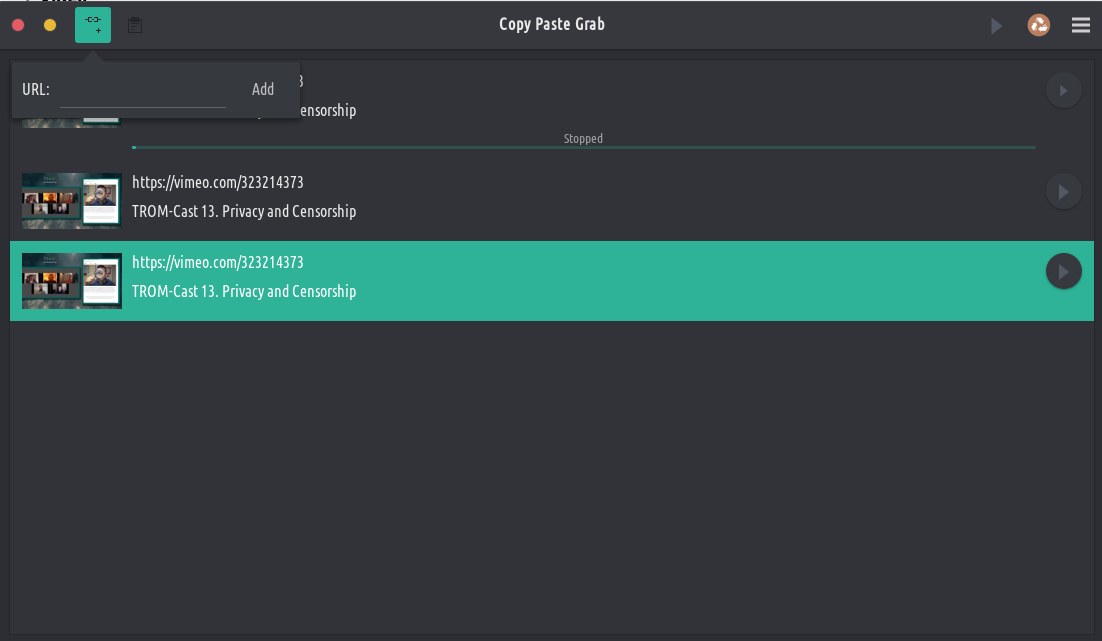1102x641 pixels.
Task: Click the highlighted row's vimeo URL
Action: (x=218, y=262)
